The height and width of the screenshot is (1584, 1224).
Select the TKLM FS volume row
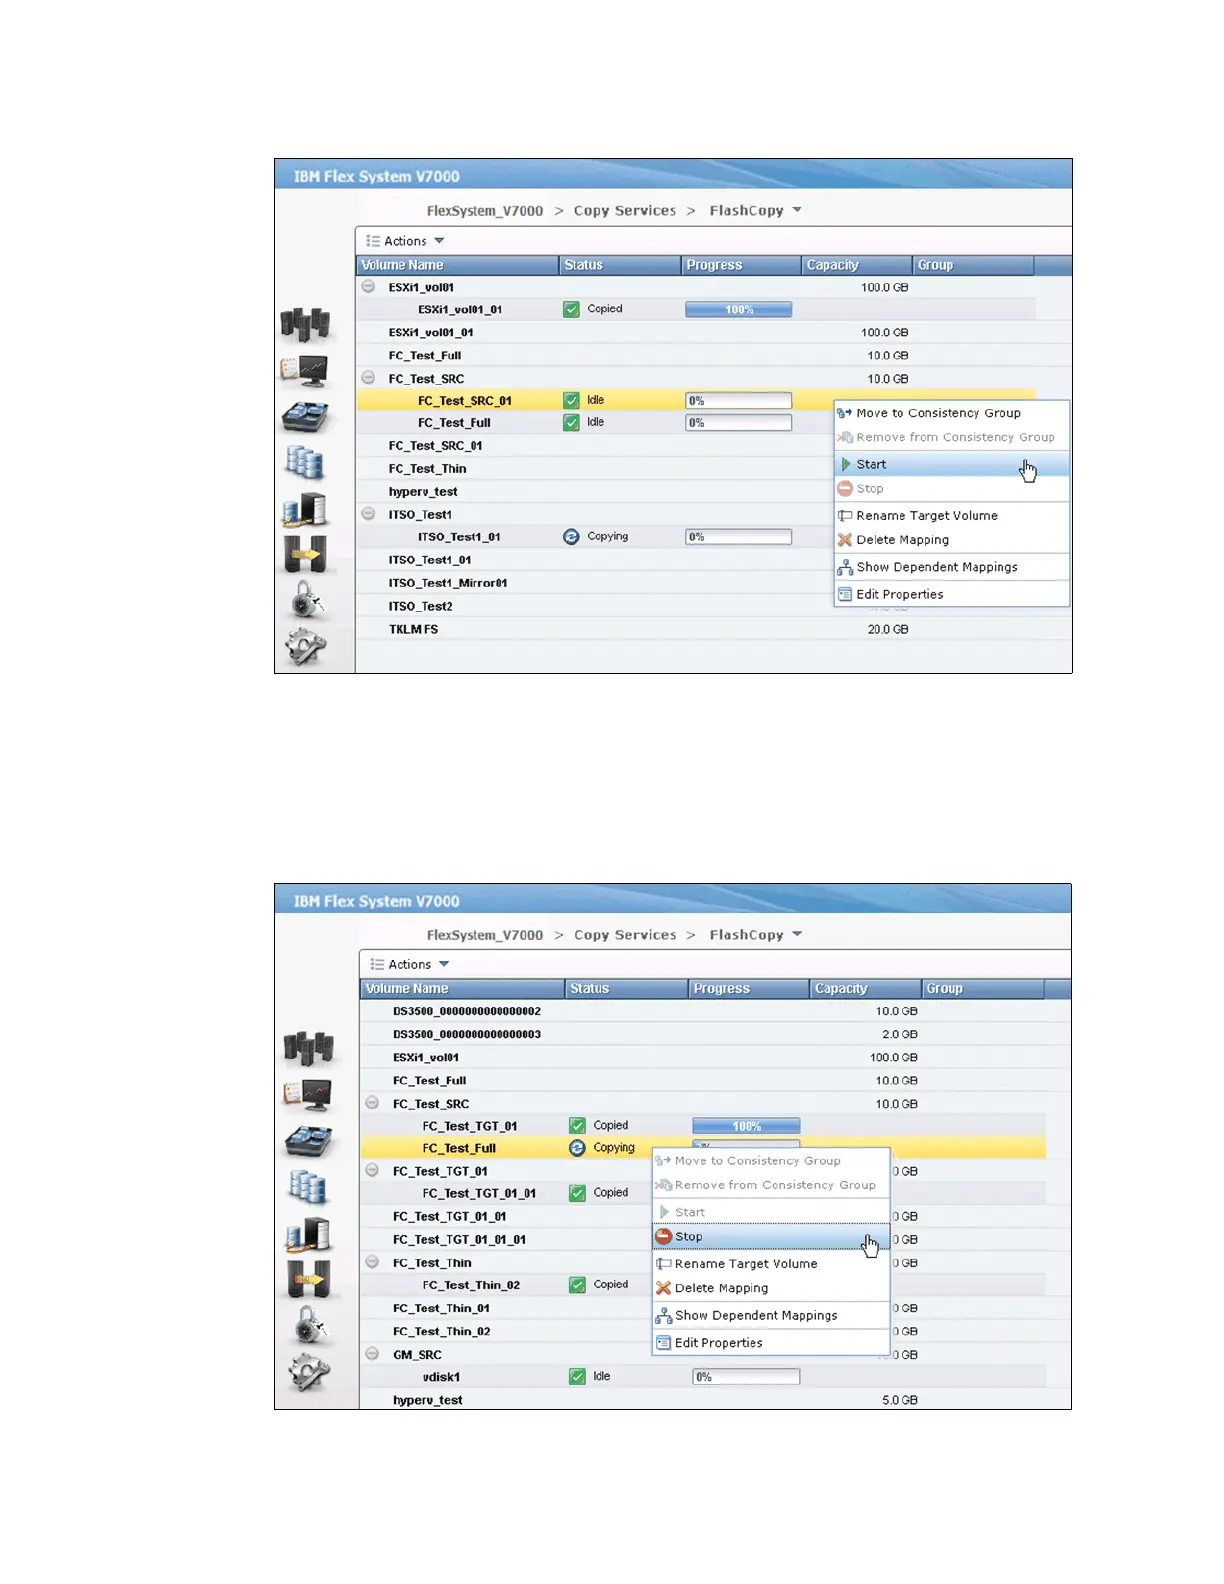click(x=696, y=630)
